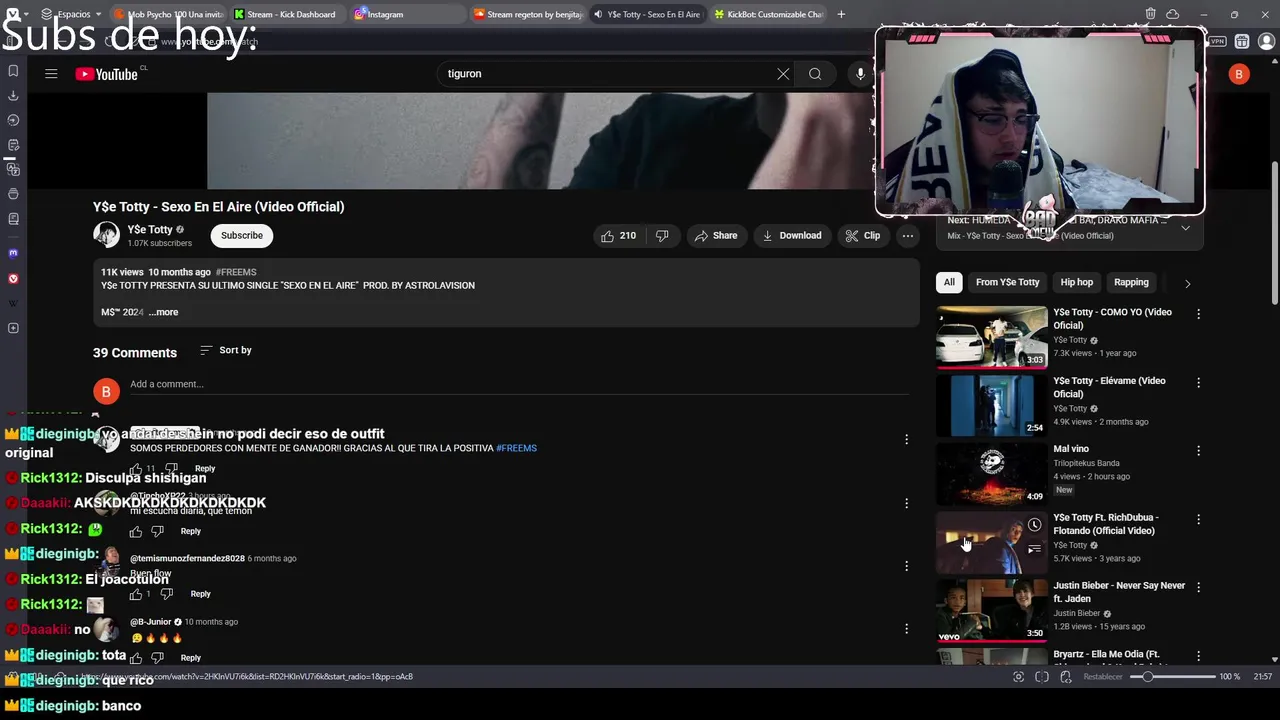Open options menu for Mal vino video
This screenshot has height=720, width=1280.
point(1198,451)
